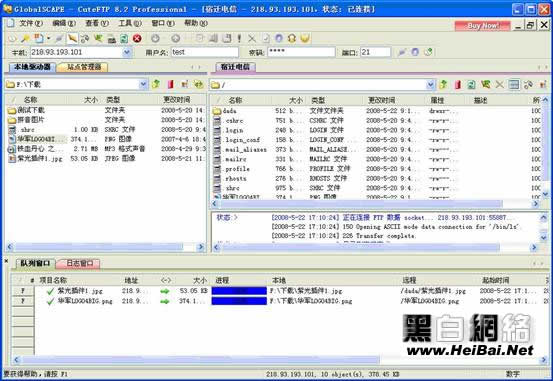
Task: Click the settings icon at quick connect bar end
Action: [428, 52]
